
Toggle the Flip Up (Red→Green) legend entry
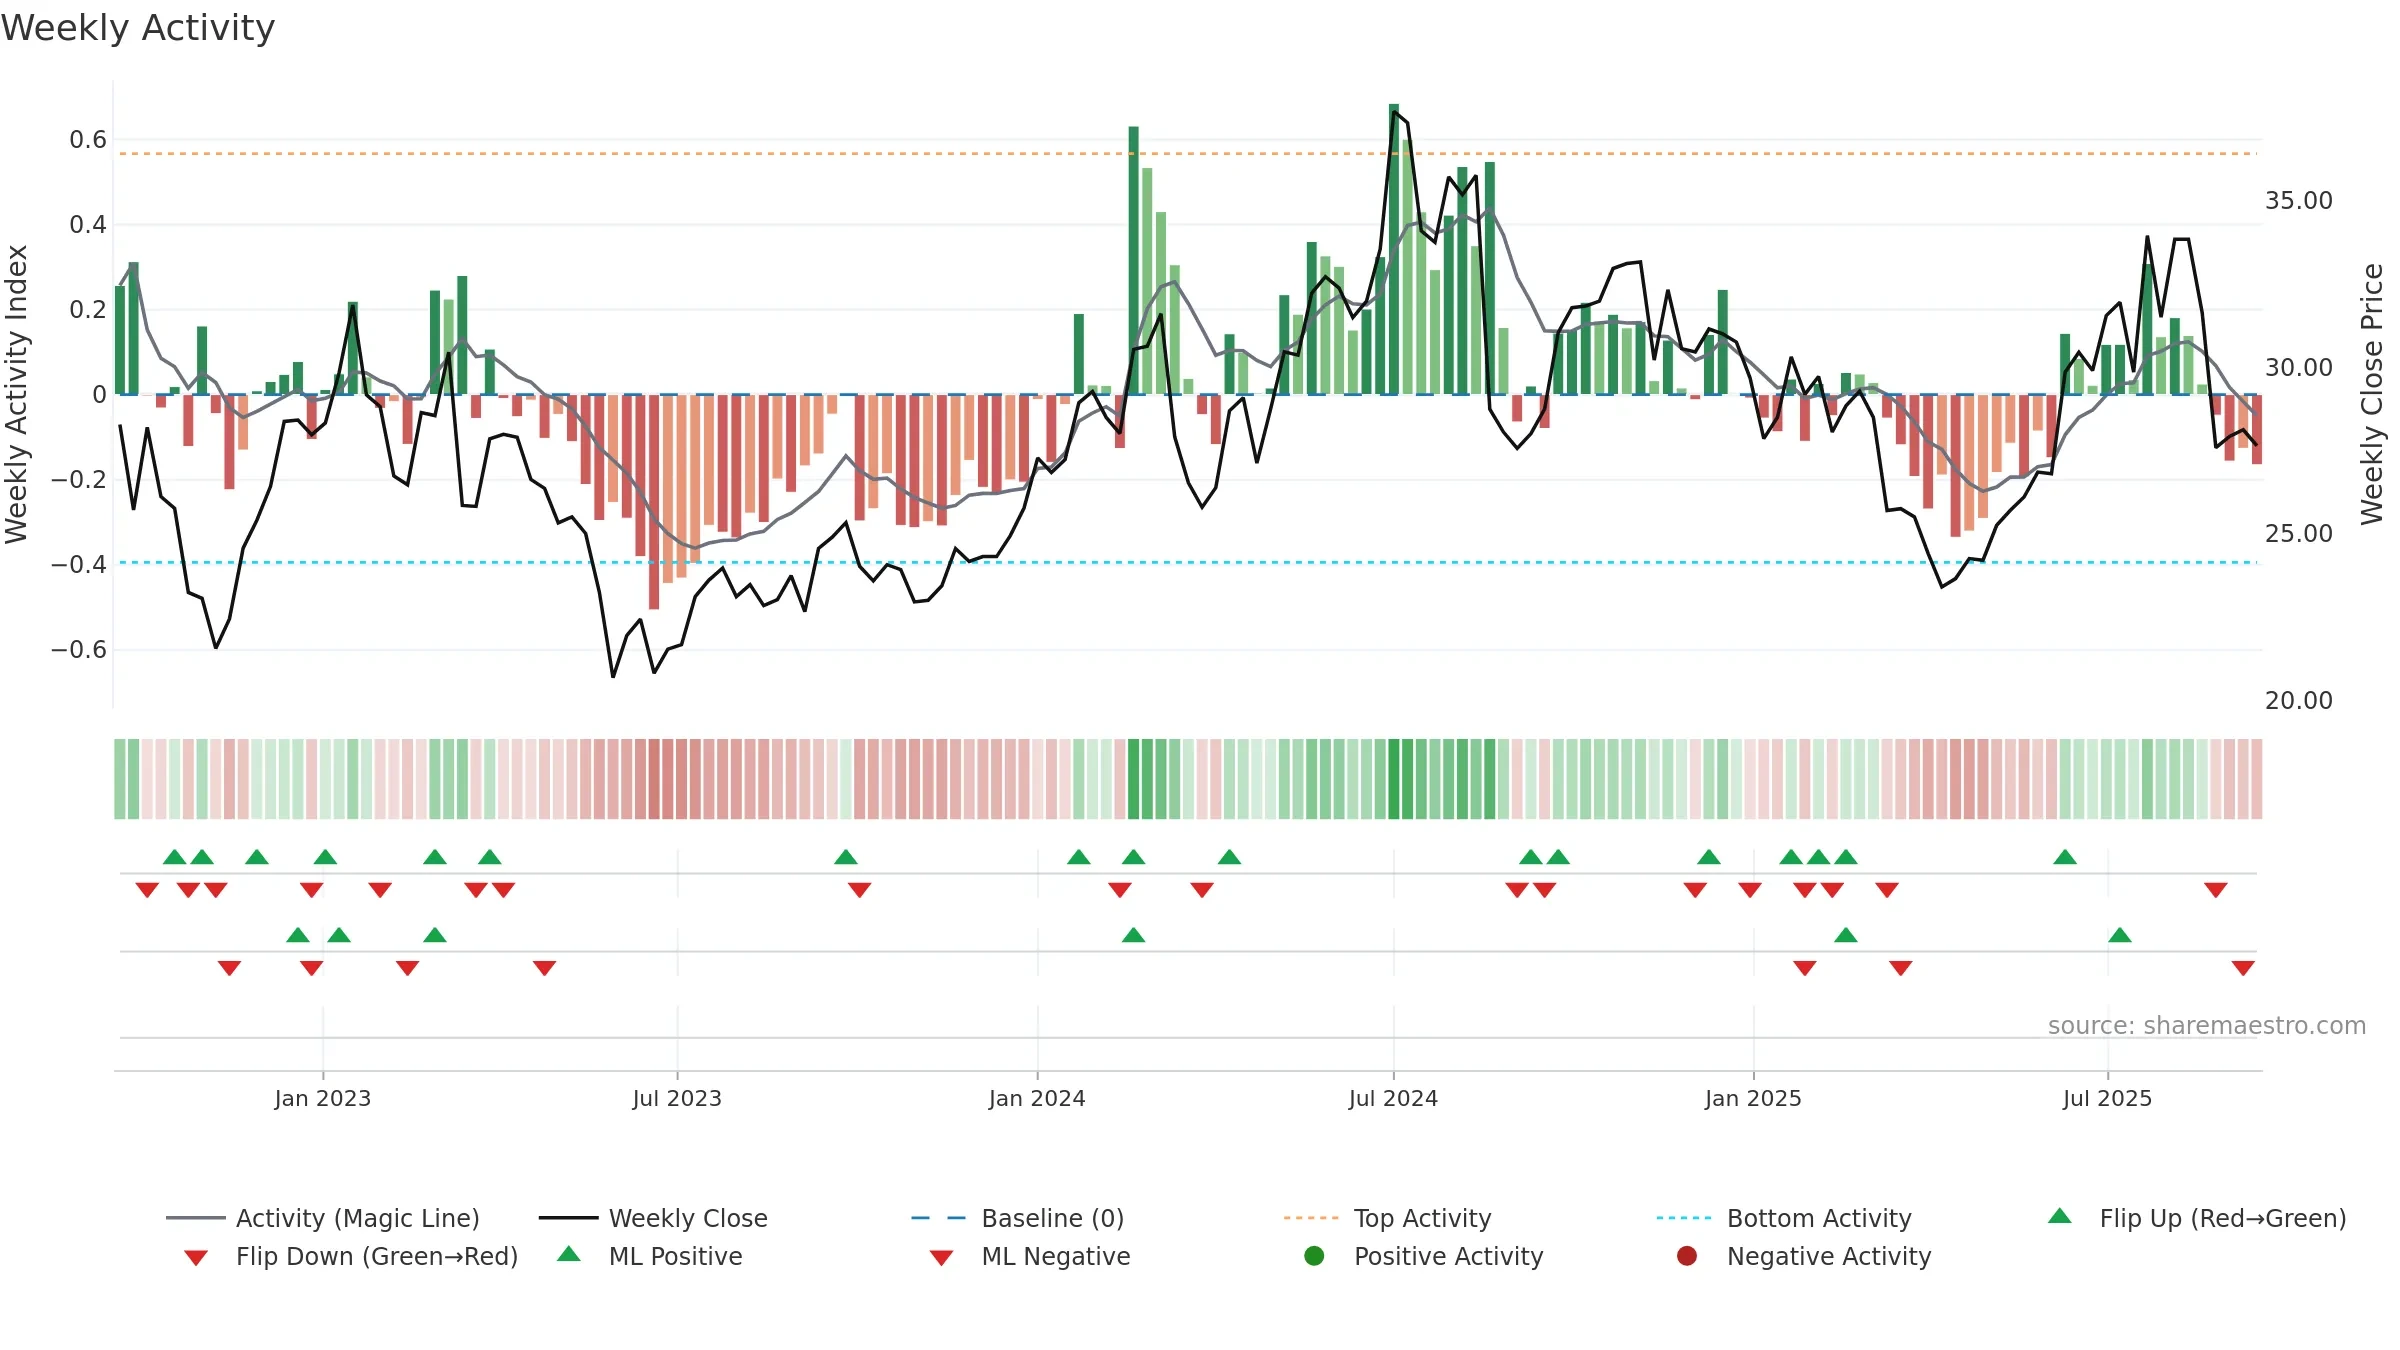click(2197, 1218)
